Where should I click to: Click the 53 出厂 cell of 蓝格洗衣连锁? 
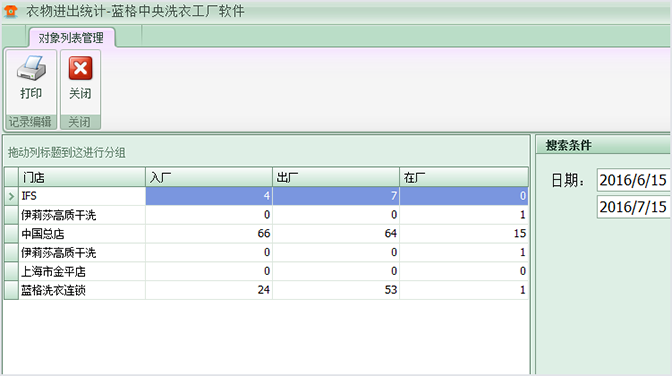pyautogui.click(x=336, y=290)
